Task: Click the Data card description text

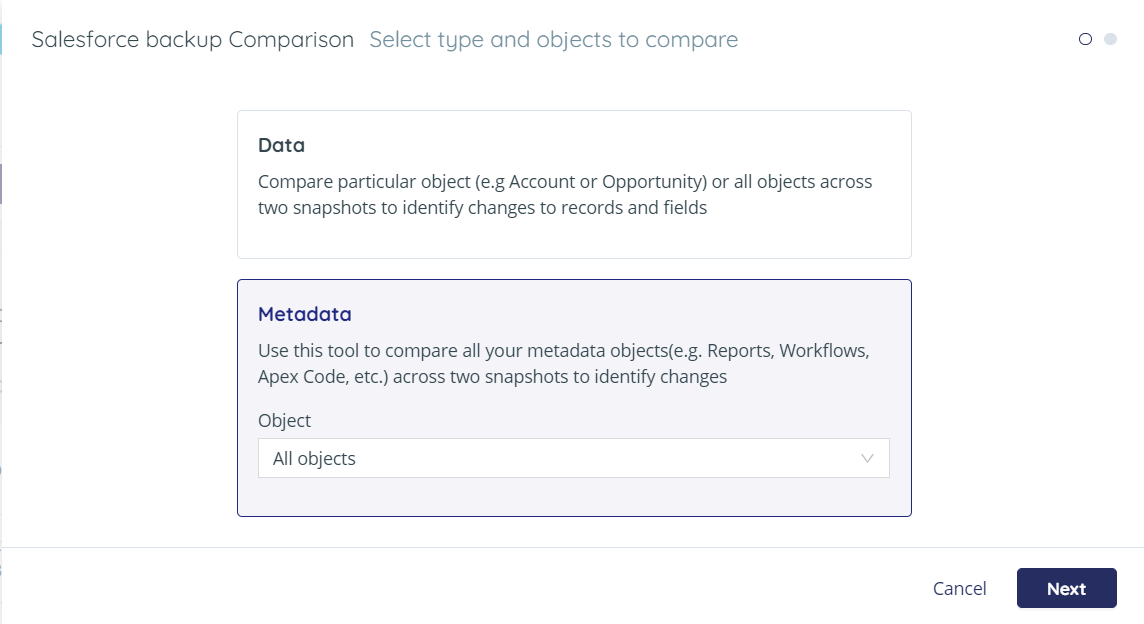Action: click(x=565, y=194)
